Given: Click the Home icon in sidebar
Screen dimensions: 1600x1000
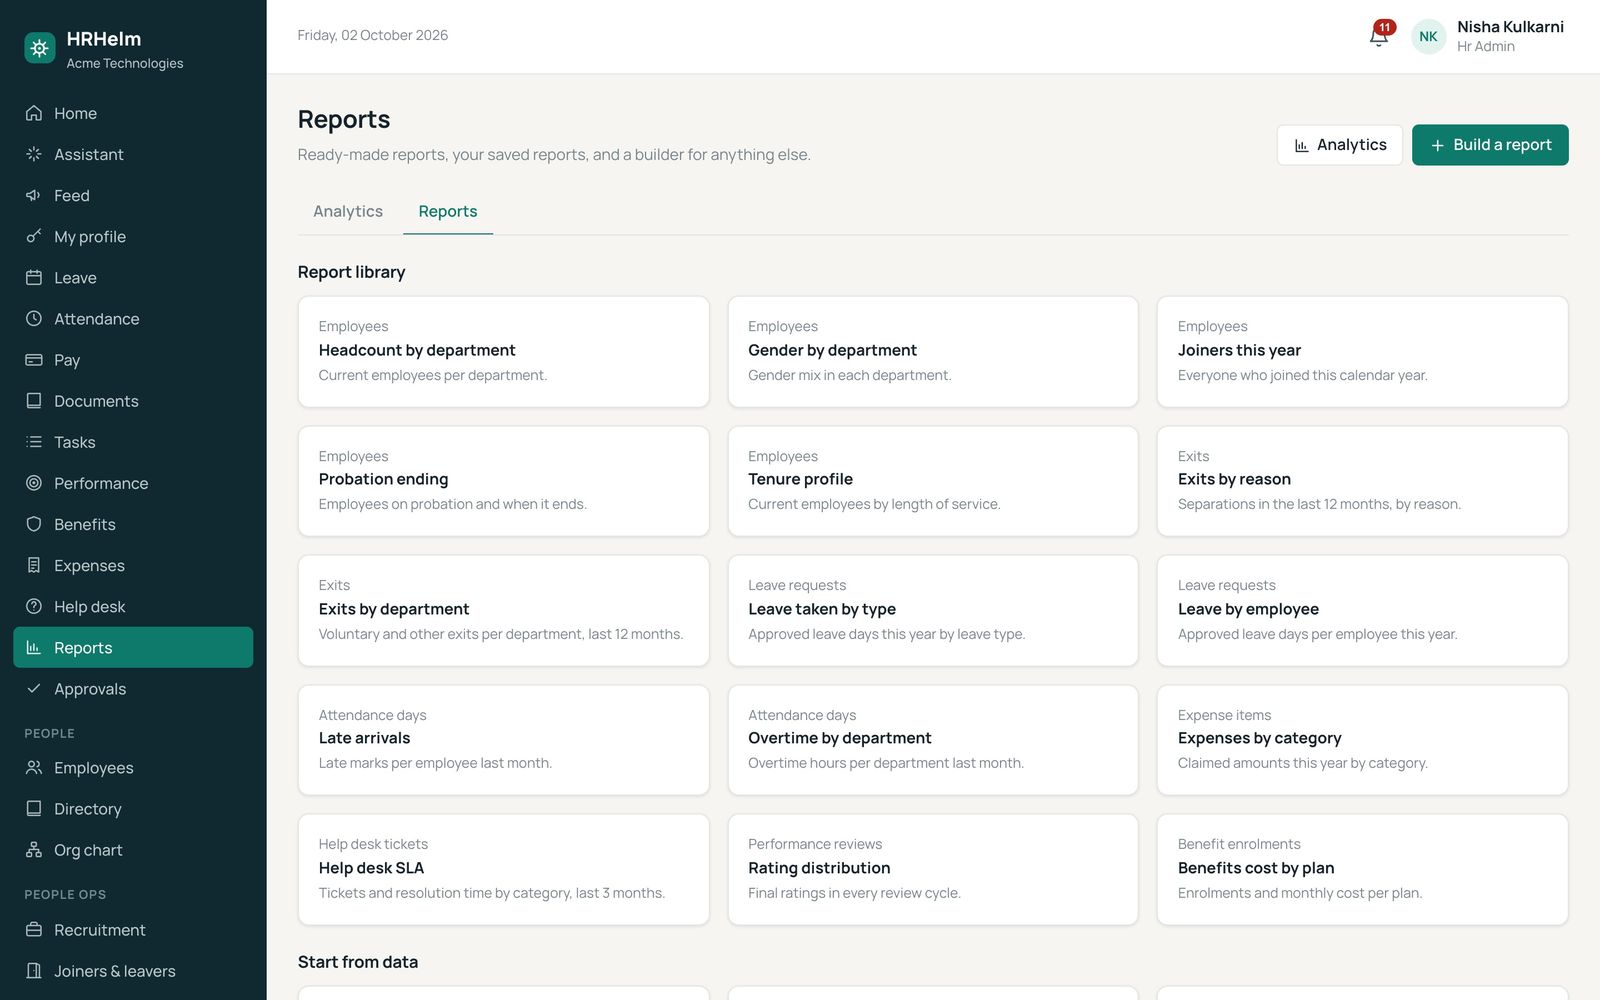Looking at the screenshot, I should 34,113.
